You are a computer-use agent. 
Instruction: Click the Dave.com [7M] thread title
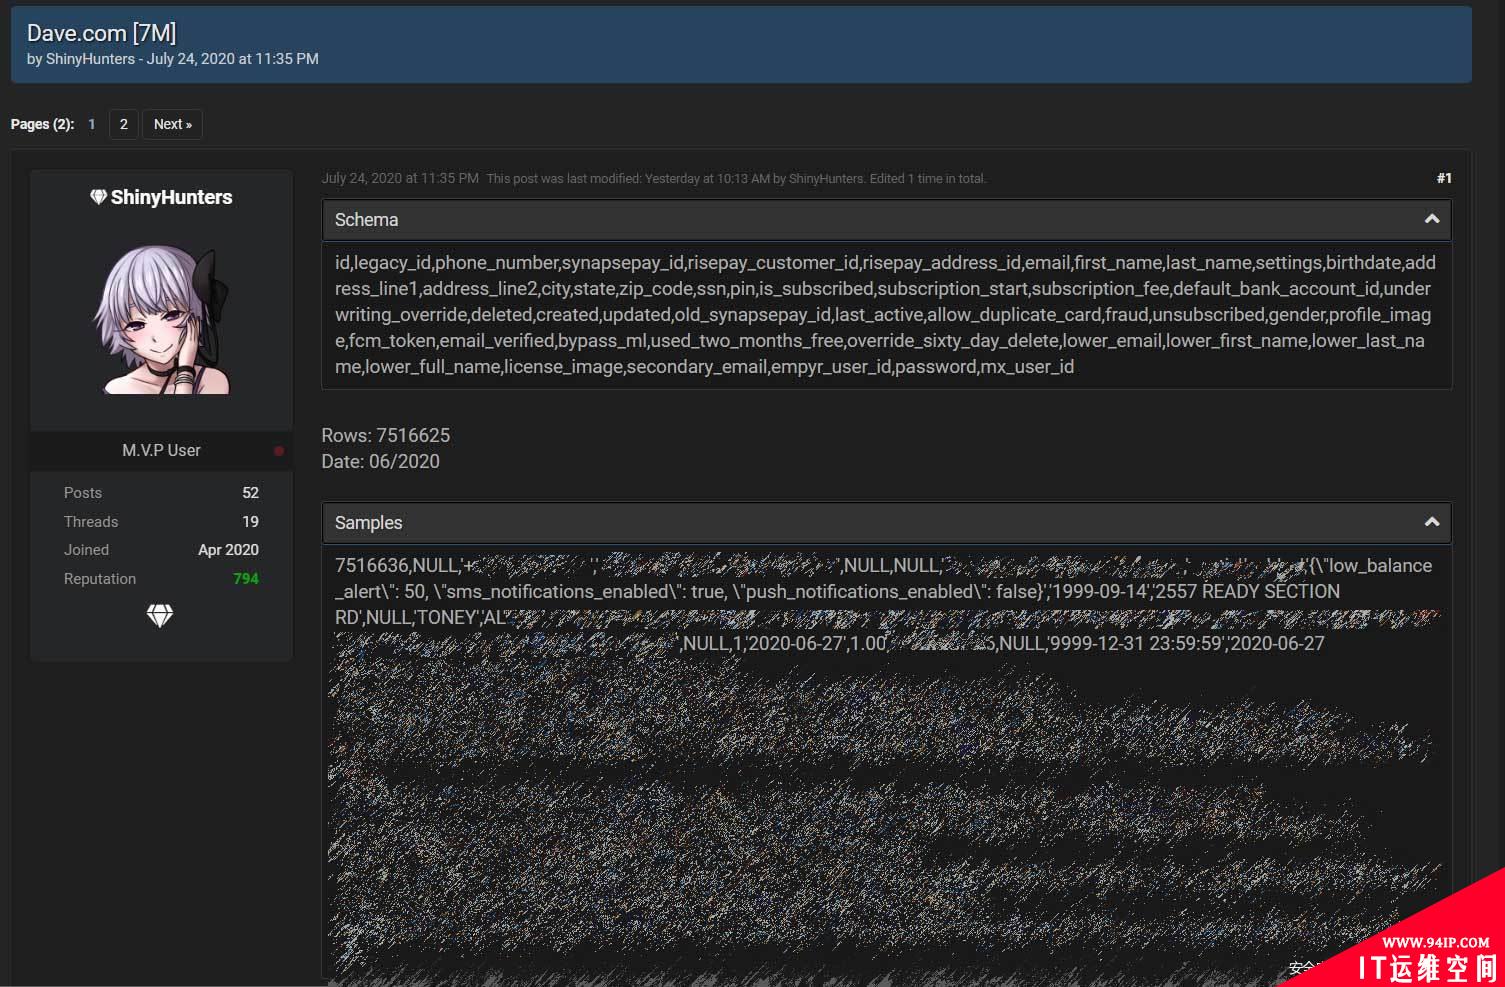coord(101,33)
